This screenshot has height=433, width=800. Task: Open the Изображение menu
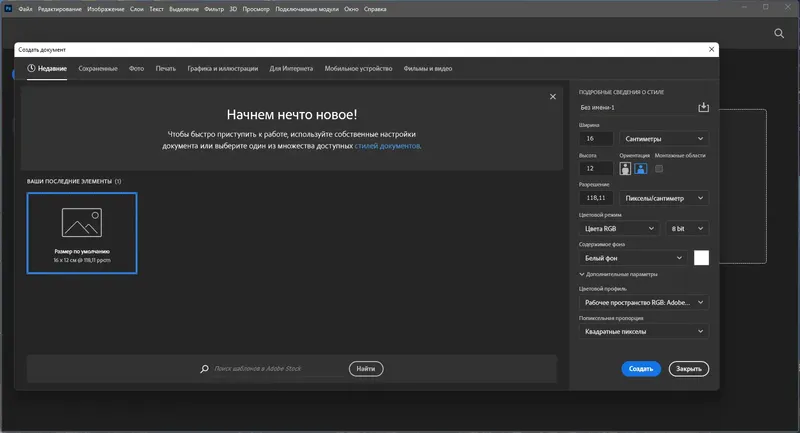[x=106, y=9]
